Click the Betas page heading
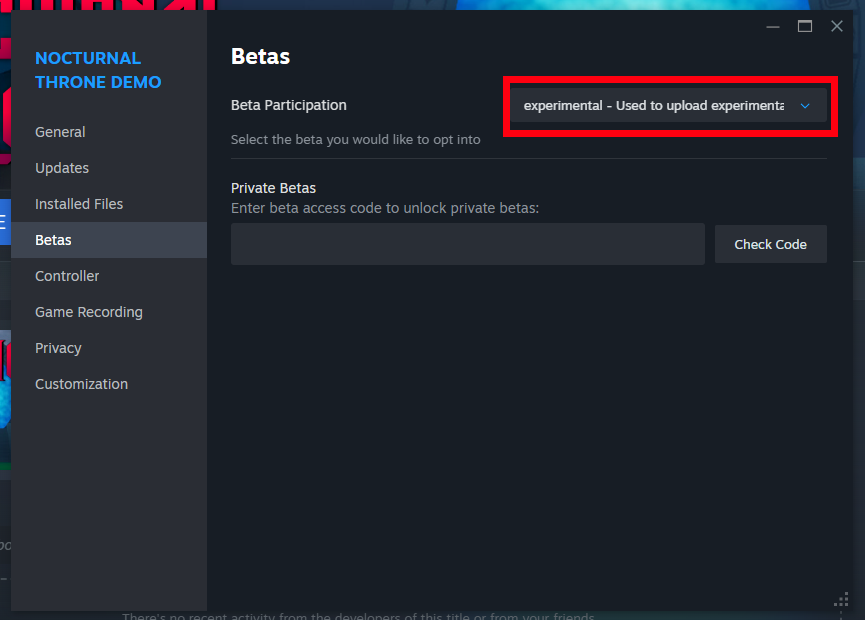 pyautogui.click(x=260, y=56)
